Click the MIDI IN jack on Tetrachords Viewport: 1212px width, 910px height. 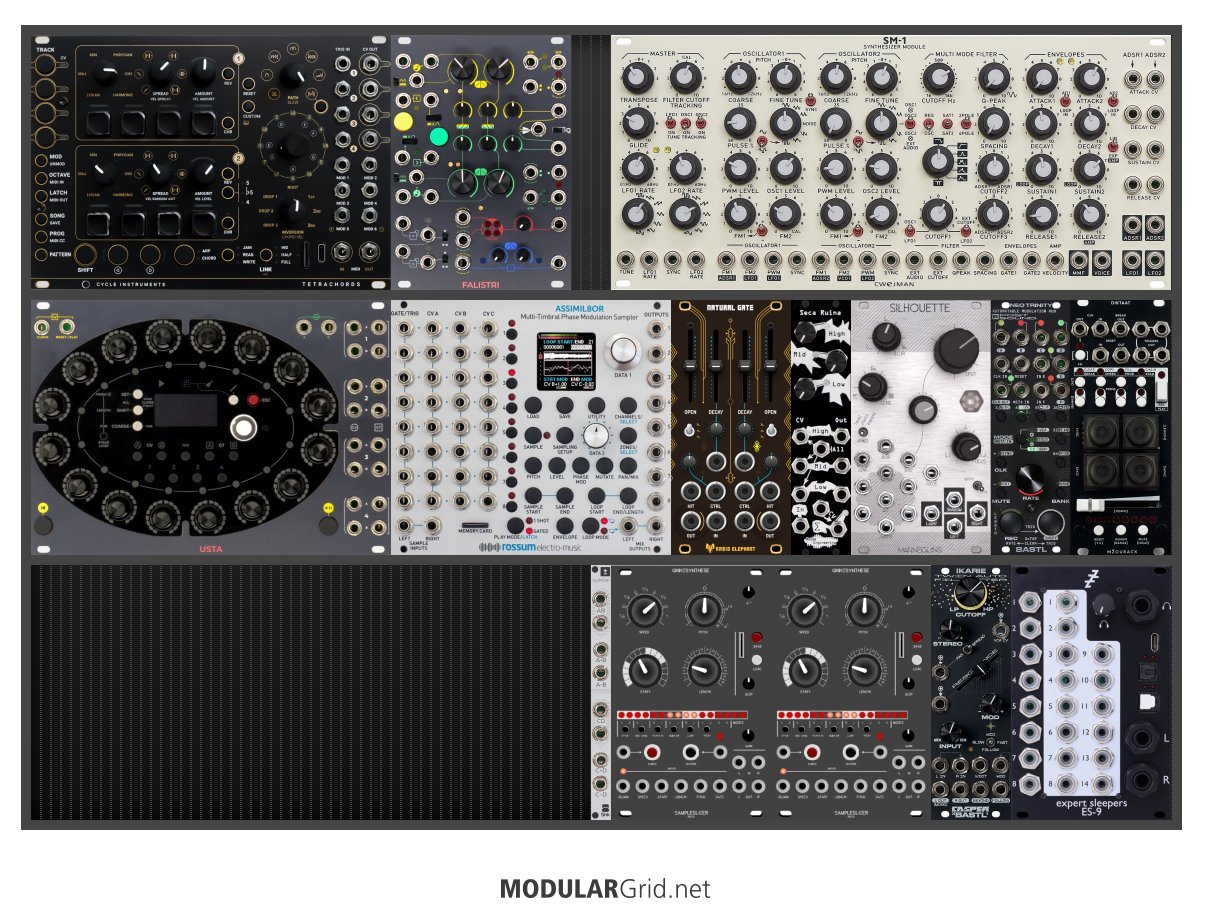[342, 252]
